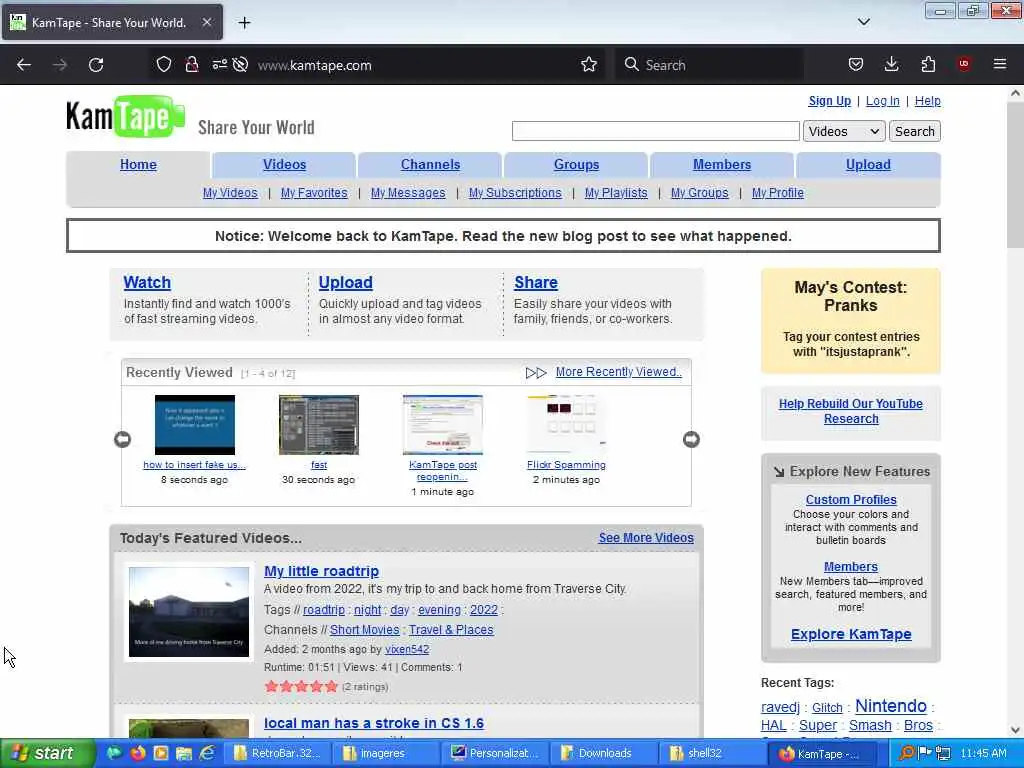
Task: Open the 'local man has a stroke in CS 1.6' title
Action: pyautogui.click(x=374, y=723)
